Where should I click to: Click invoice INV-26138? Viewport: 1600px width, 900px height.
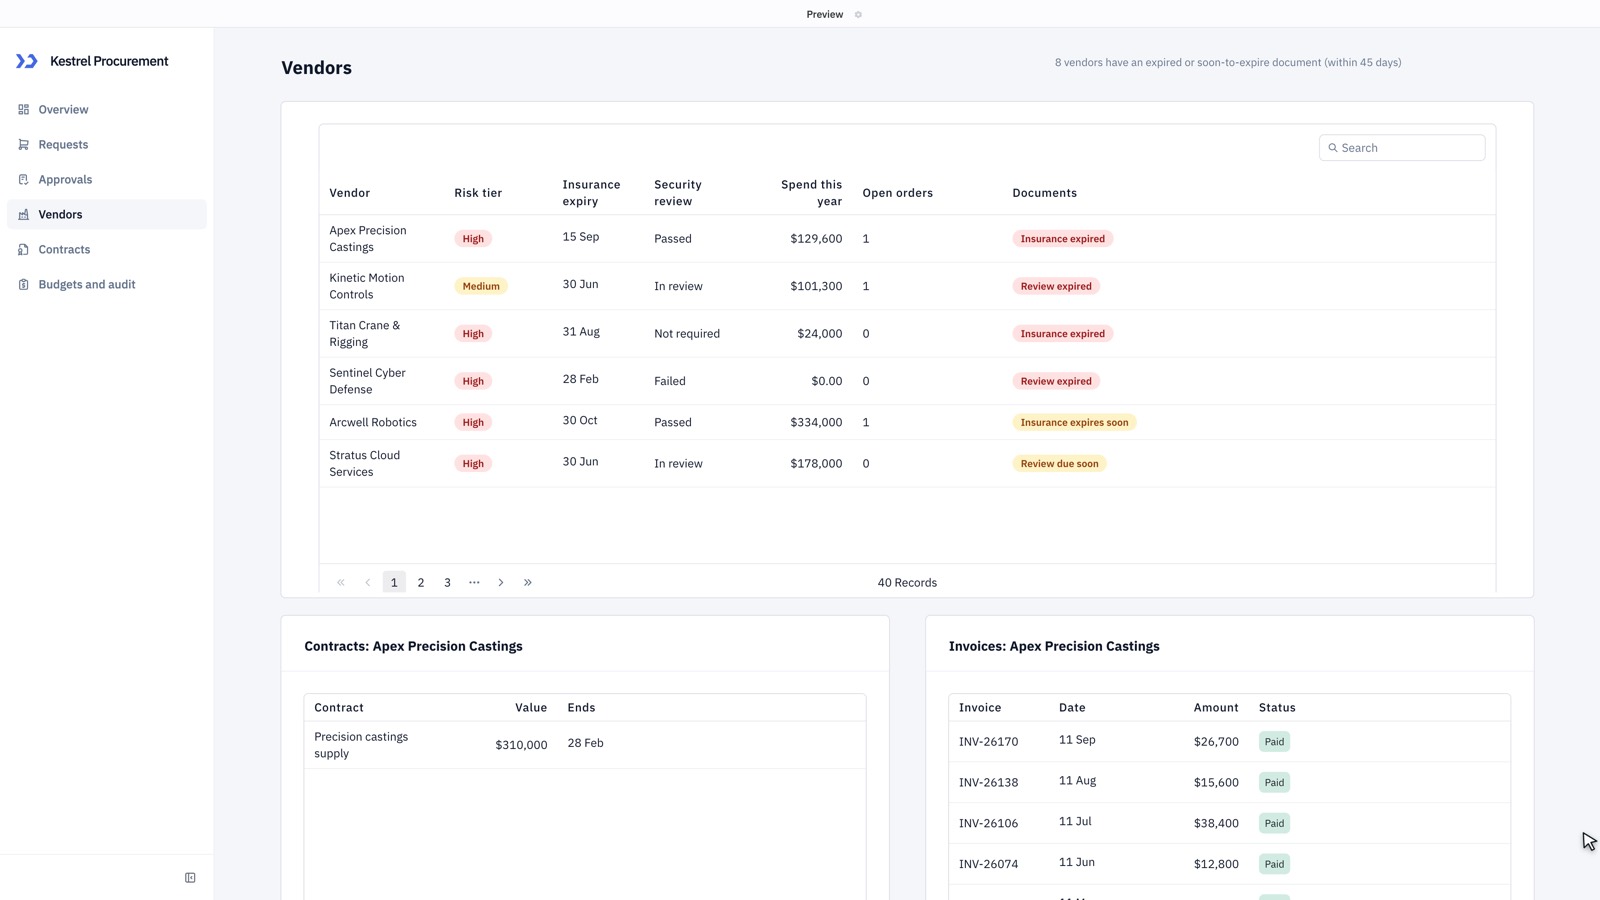(x=988, y=783)
